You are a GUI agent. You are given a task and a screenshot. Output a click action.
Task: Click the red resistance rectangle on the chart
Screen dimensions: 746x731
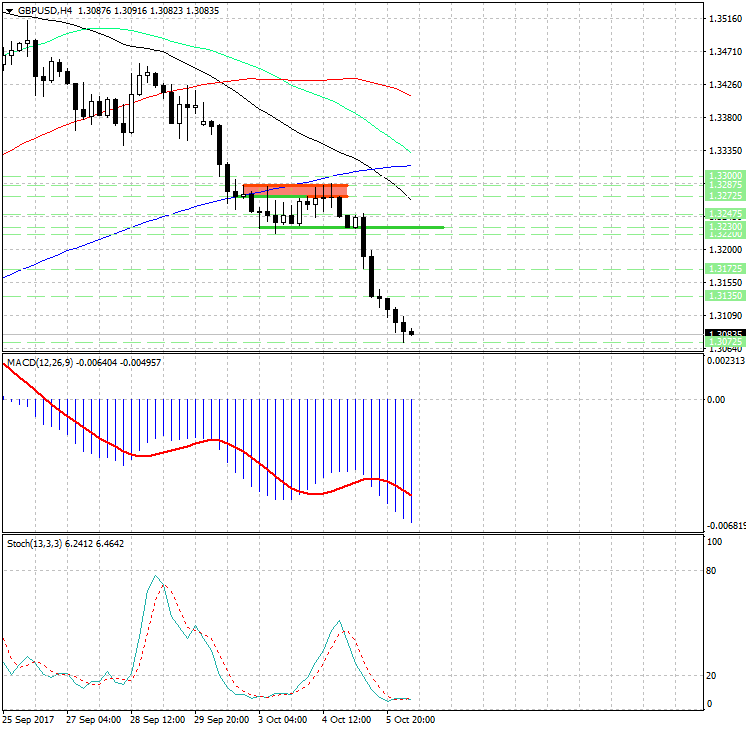tap(295, 190)
